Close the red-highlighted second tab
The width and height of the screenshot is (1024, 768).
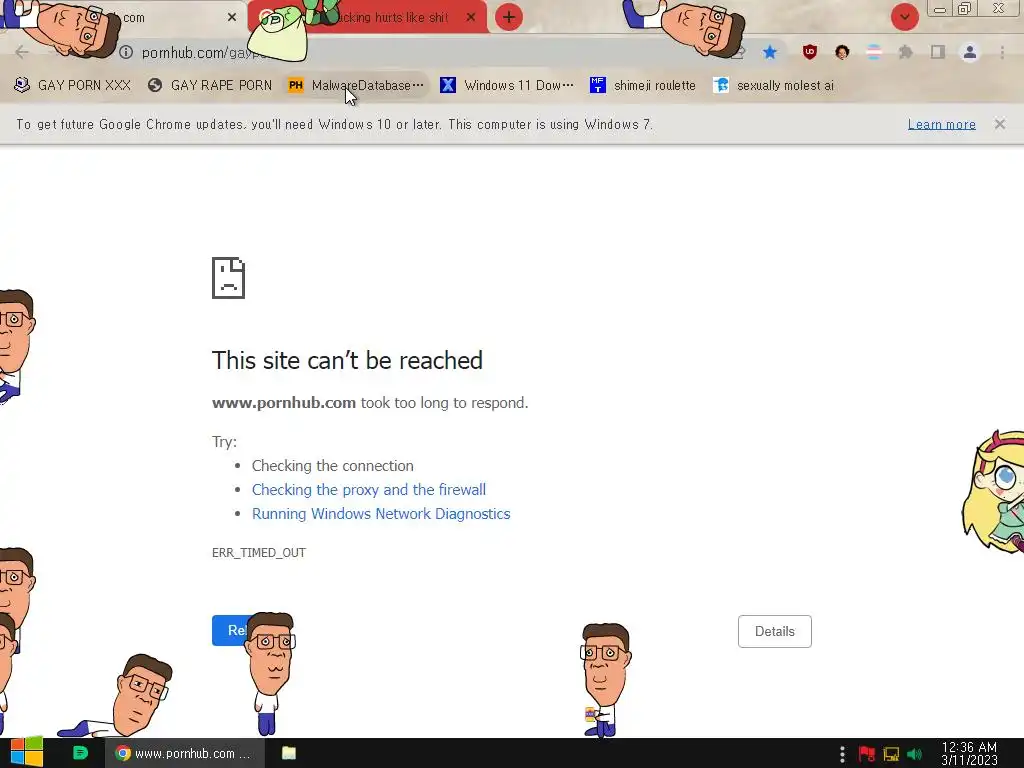(471, 18)
